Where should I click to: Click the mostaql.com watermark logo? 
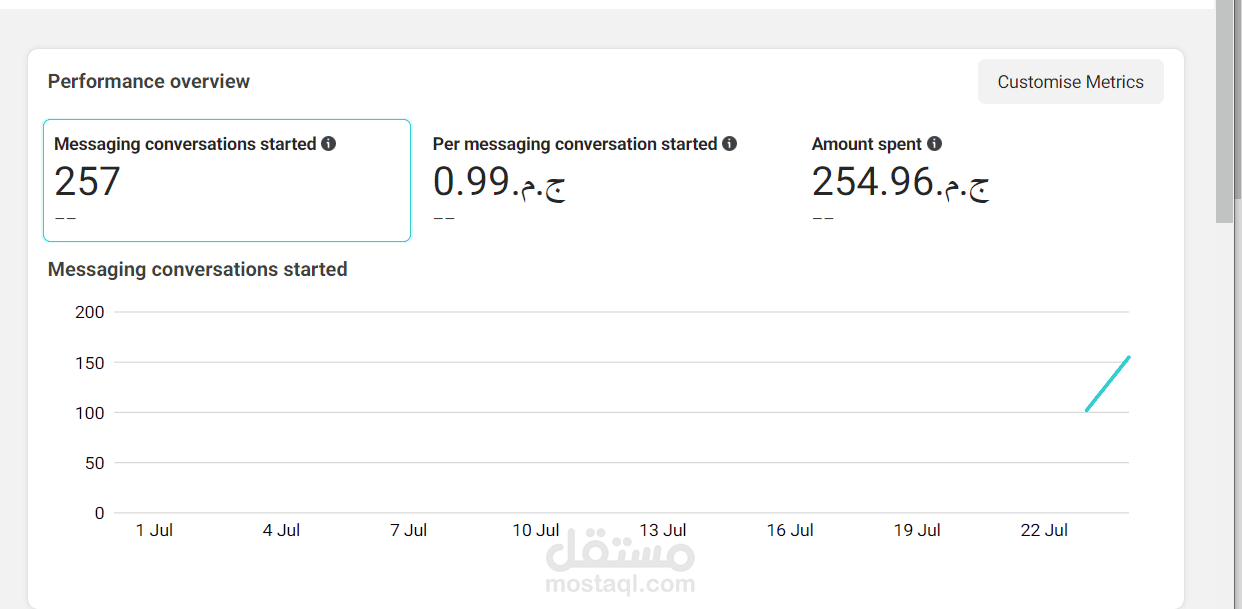(620, 562)
